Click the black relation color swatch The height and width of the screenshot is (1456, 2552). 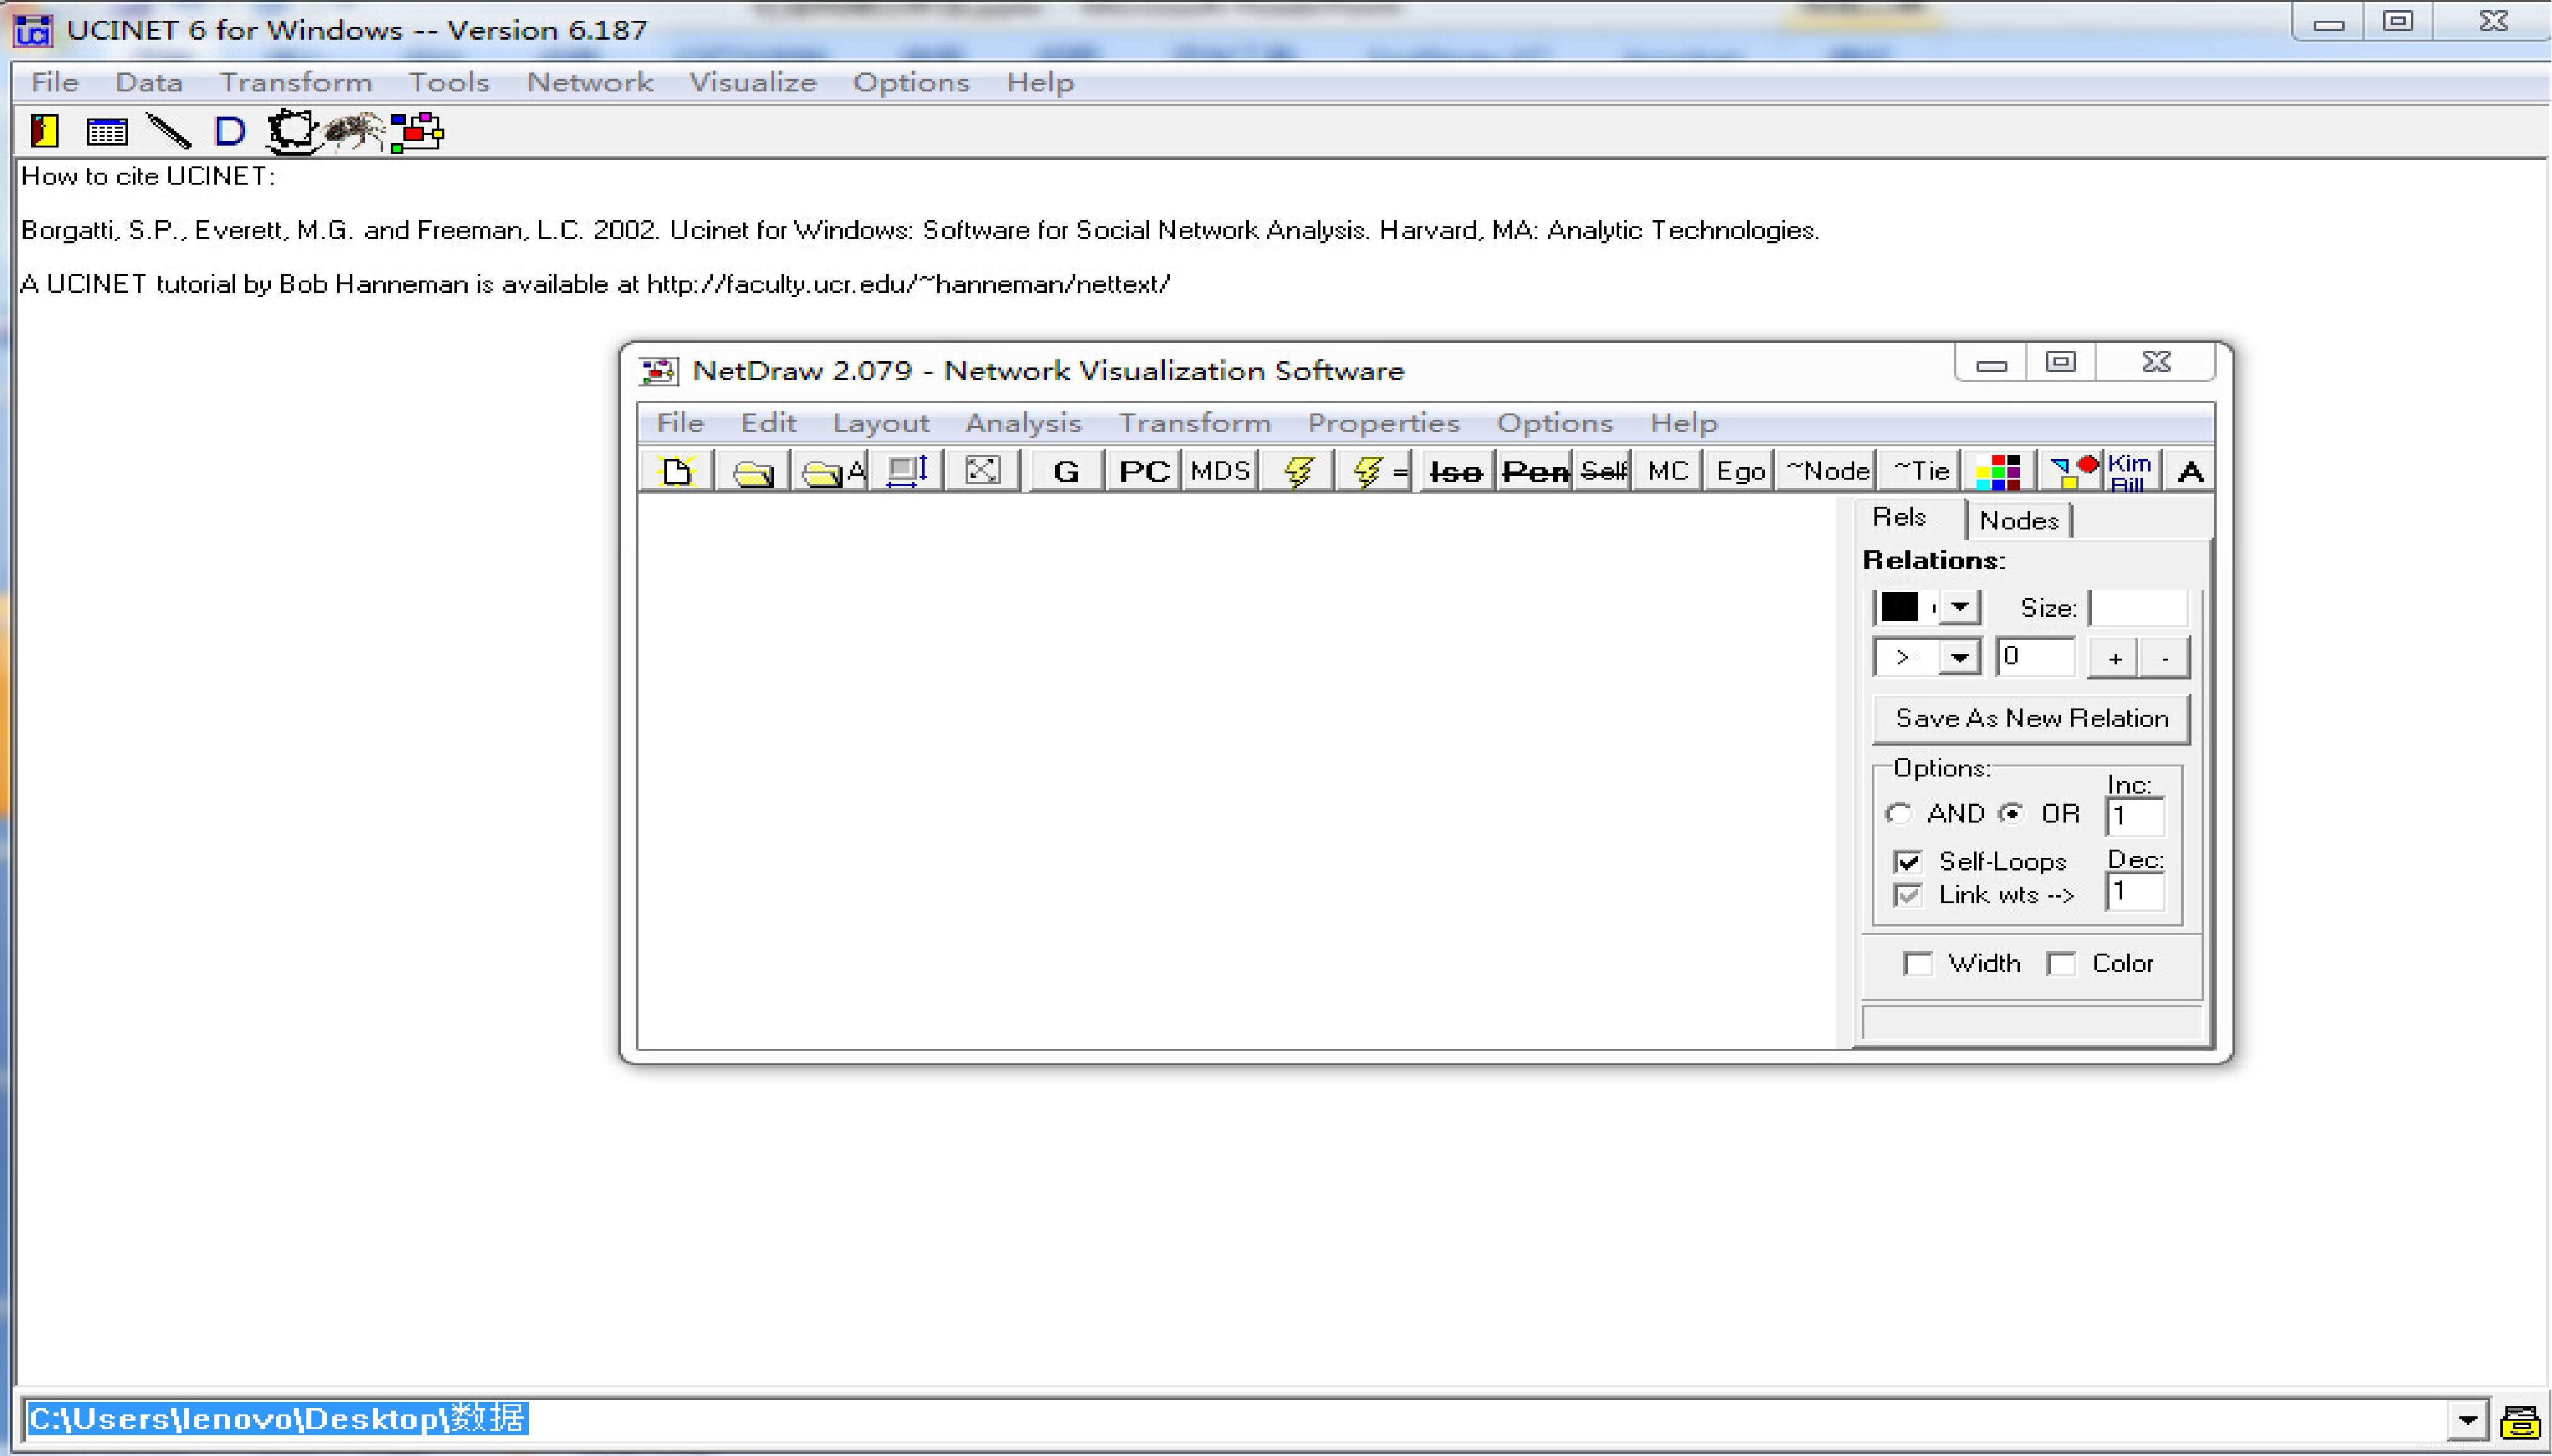tap(1900, 607)
